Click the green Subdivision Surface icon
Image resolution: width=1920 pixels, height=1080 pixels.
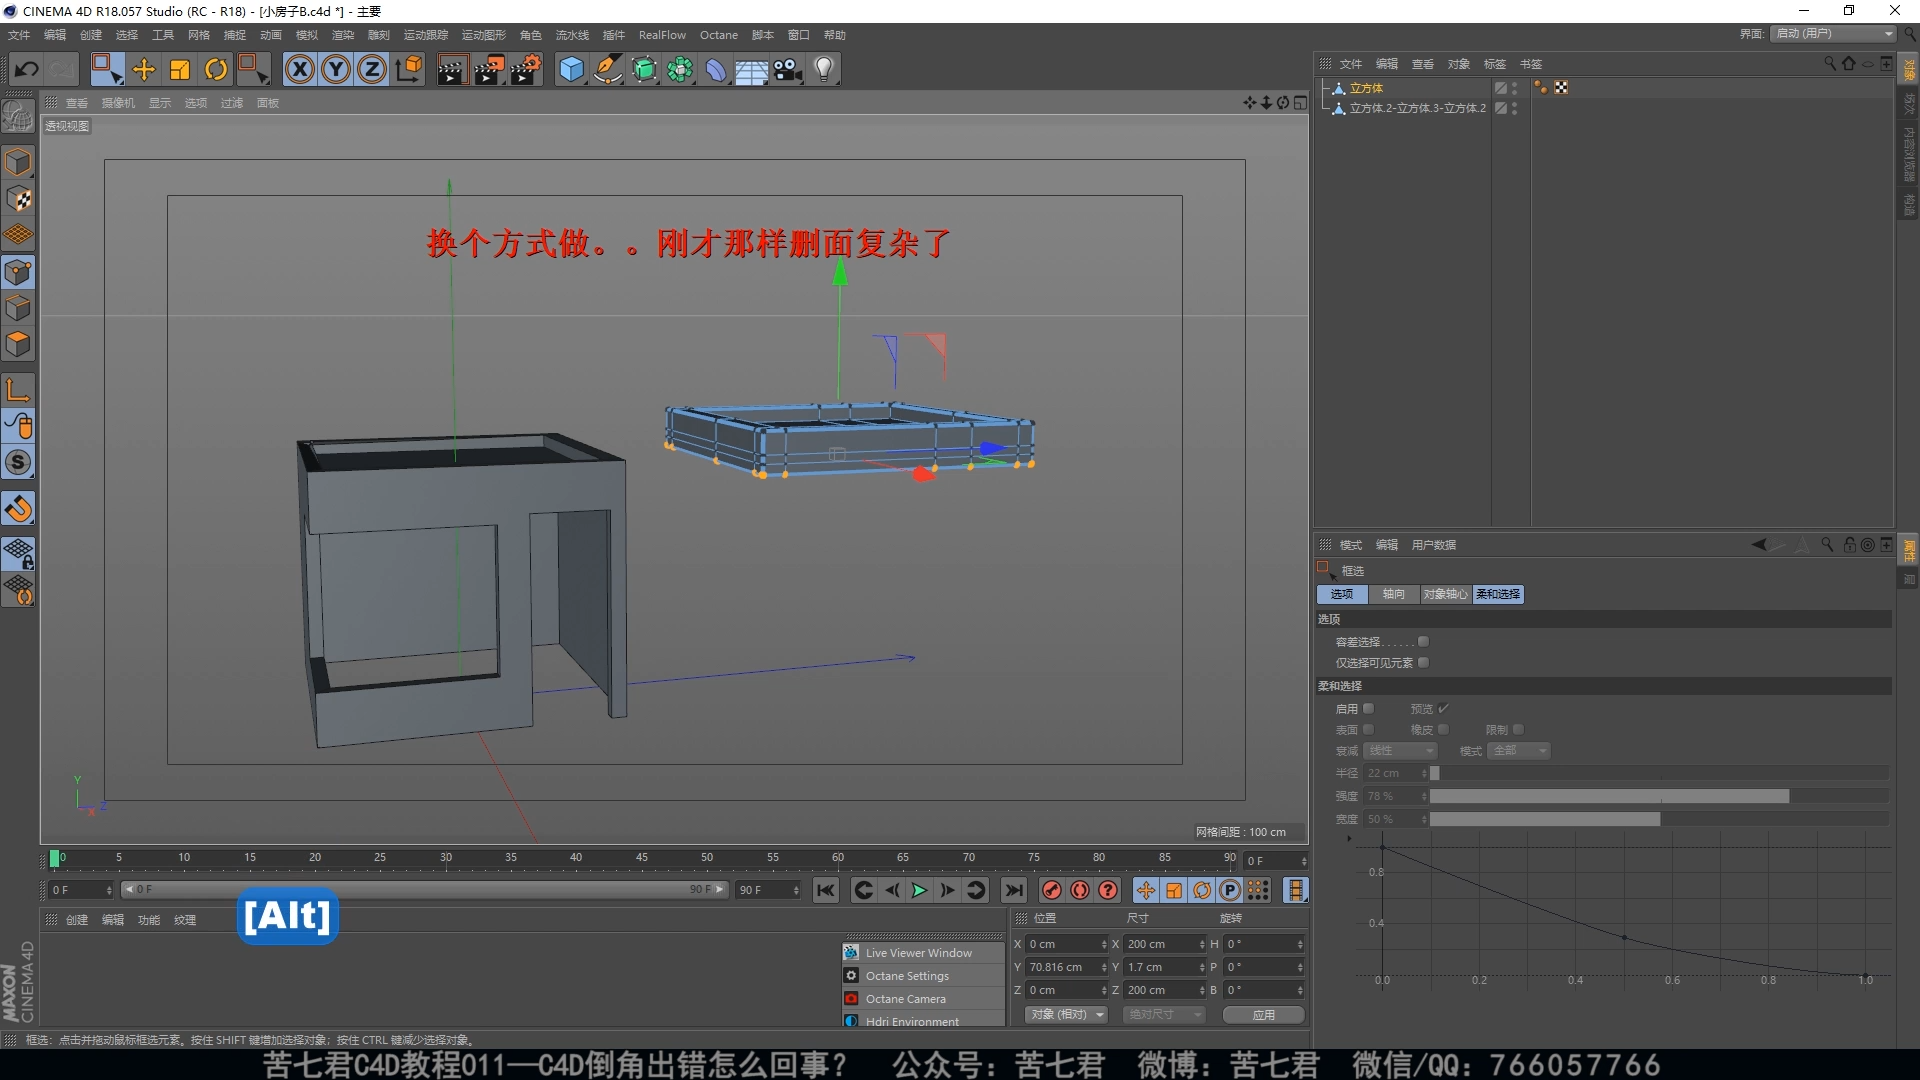644,69
